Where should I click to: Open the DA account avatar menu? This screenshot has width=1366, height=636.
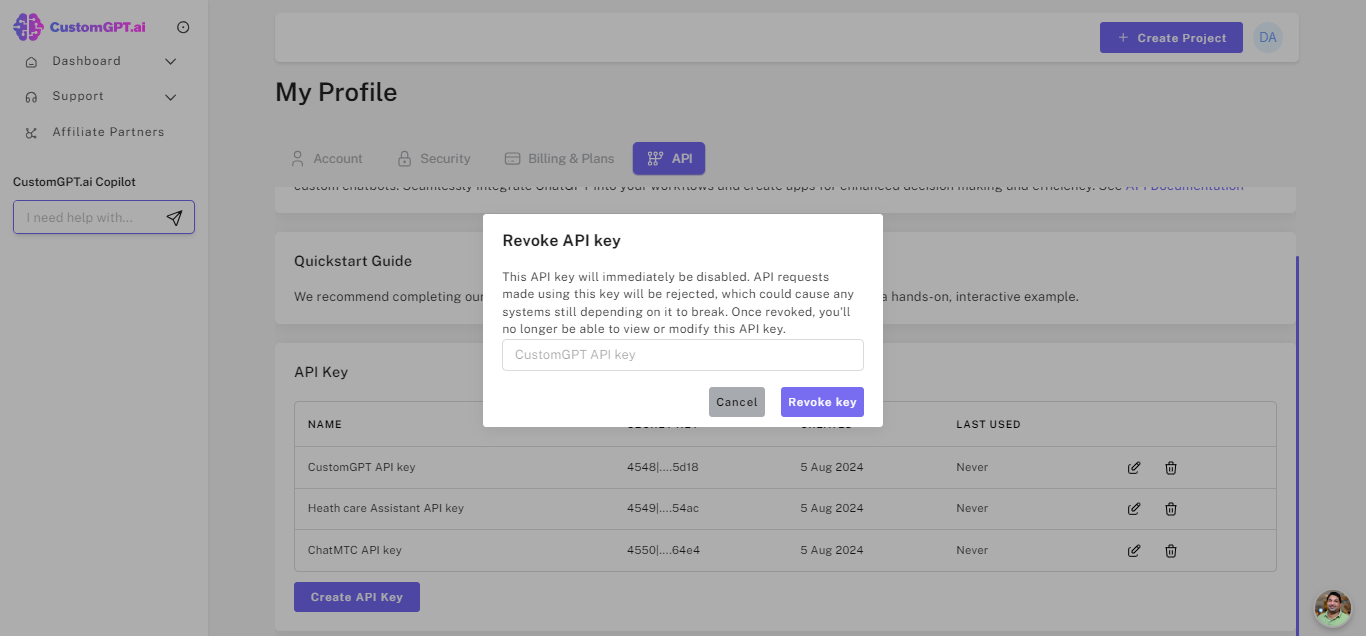1268,37
